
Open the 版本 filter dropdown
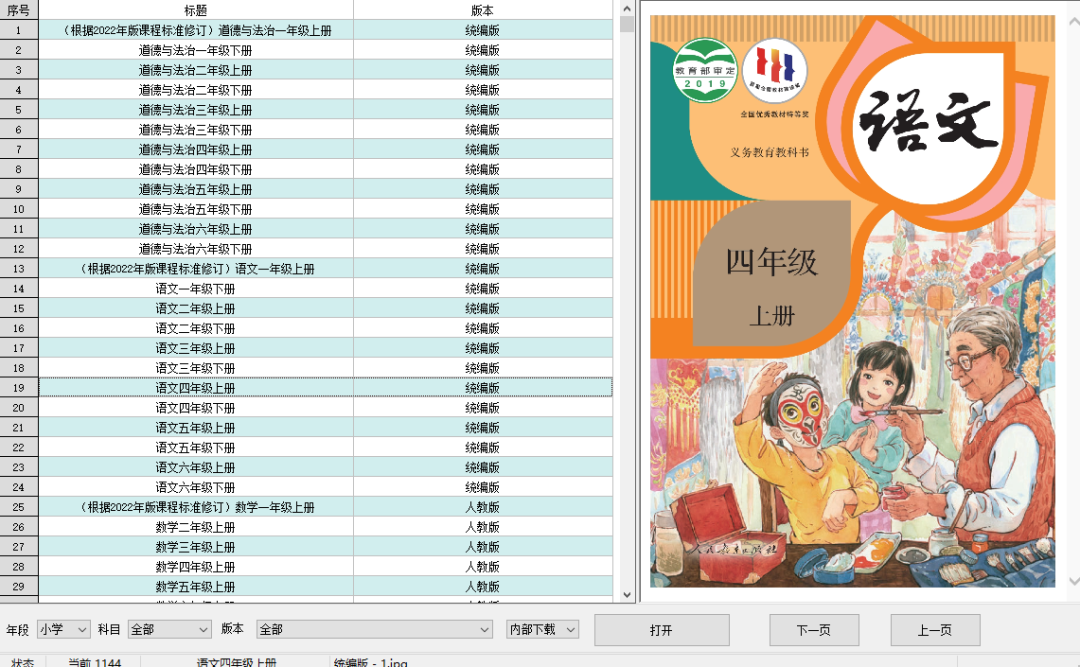375,629
